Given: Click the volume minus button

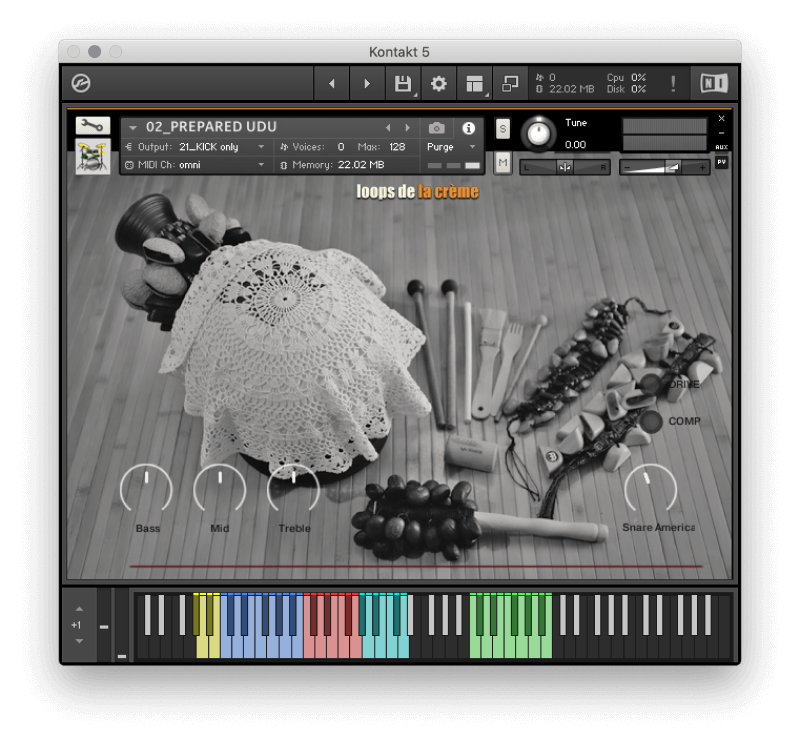Looking at the screenshot, I should tap(628, 167).
